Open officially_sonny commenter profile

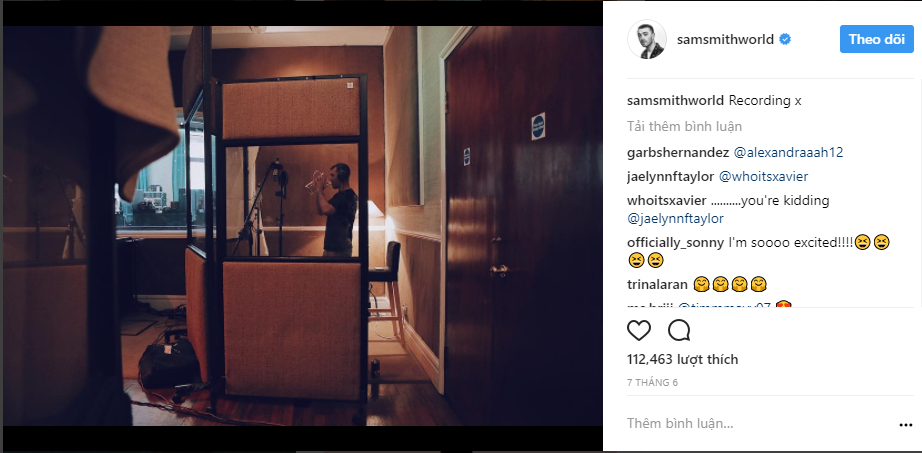(x=676, y=242)
